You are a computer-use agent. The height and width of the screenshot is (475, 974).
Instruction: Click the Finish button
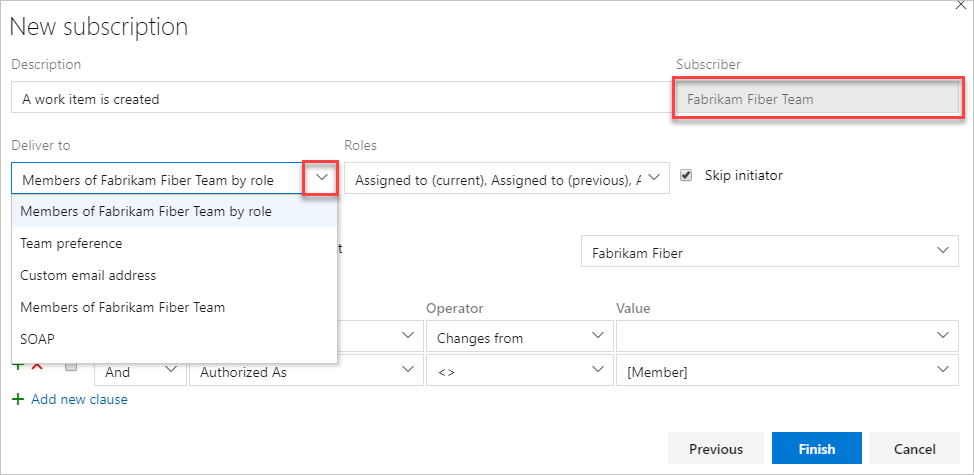(817, 449)
